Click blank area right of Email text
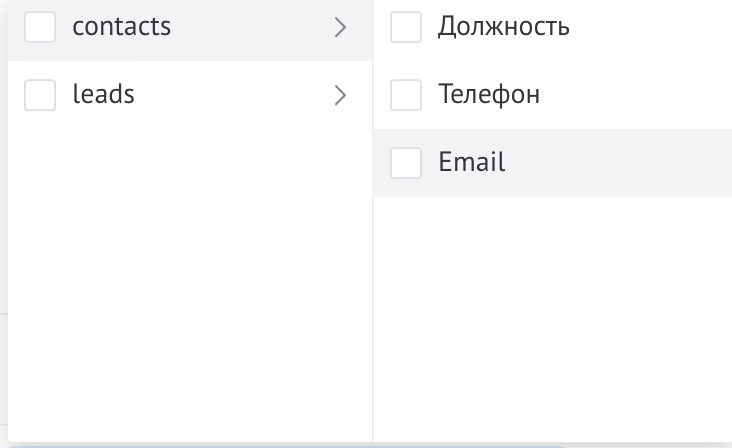The width and height of the screenshot is (732, 448). click(620, 162)
